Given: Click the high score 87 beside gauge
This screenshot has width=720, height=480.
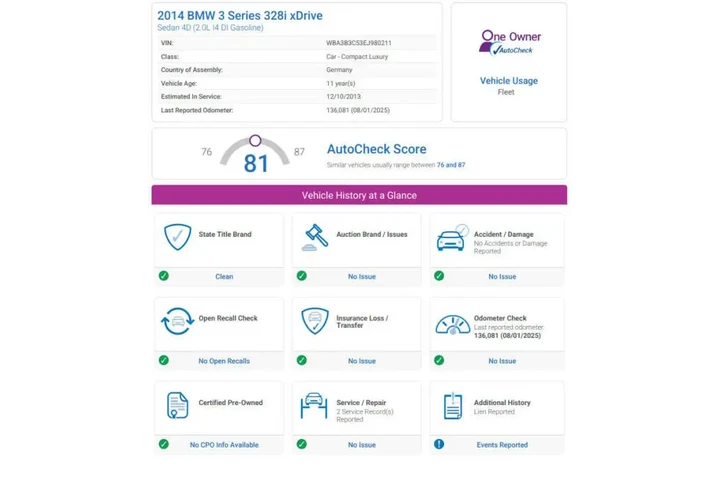Looking at the screenshot, I should pyautogui.click(x=299, y=152).
